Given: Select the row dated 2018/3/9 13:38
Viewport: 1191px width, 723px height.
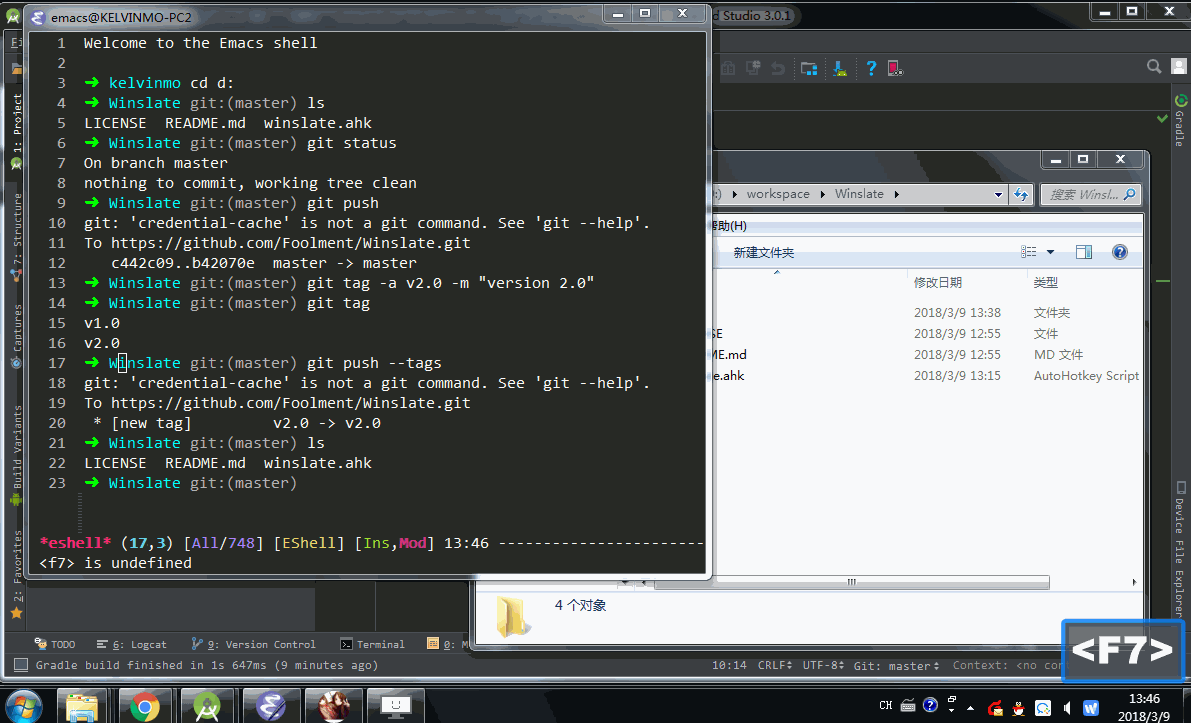Looking at the screenshot, I should (x=925, y=312).
